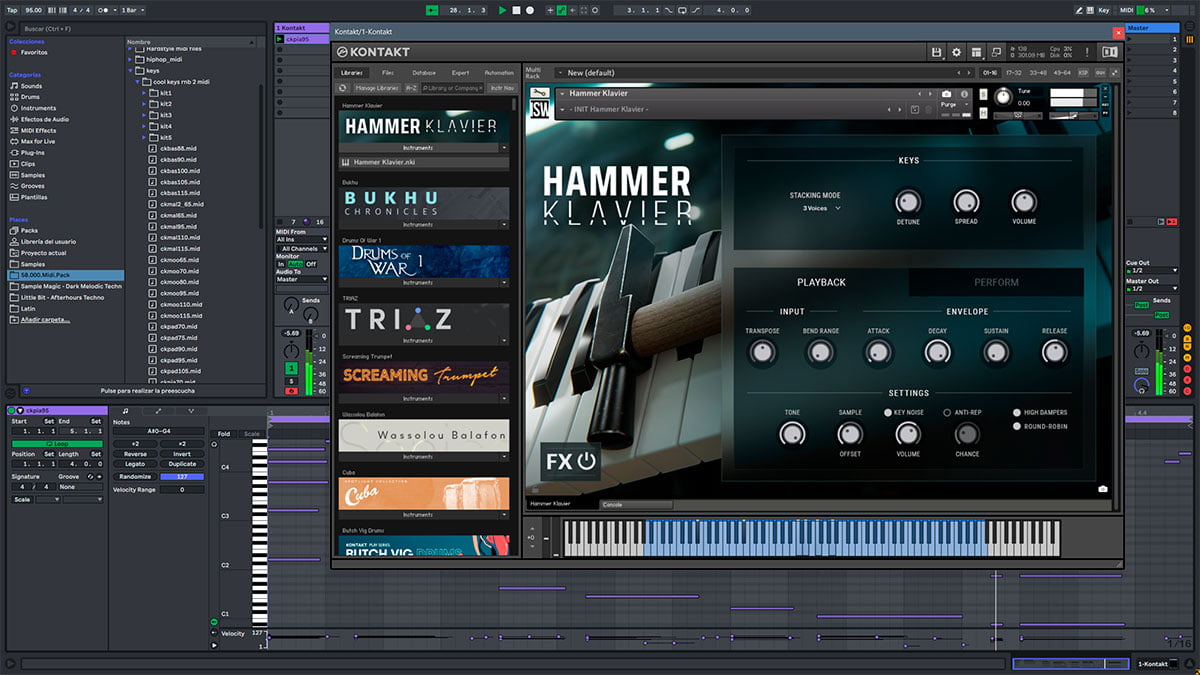Click the Kontakt minimized view icon
Screen dimensions: 1200x675
(x=997, y=52)
